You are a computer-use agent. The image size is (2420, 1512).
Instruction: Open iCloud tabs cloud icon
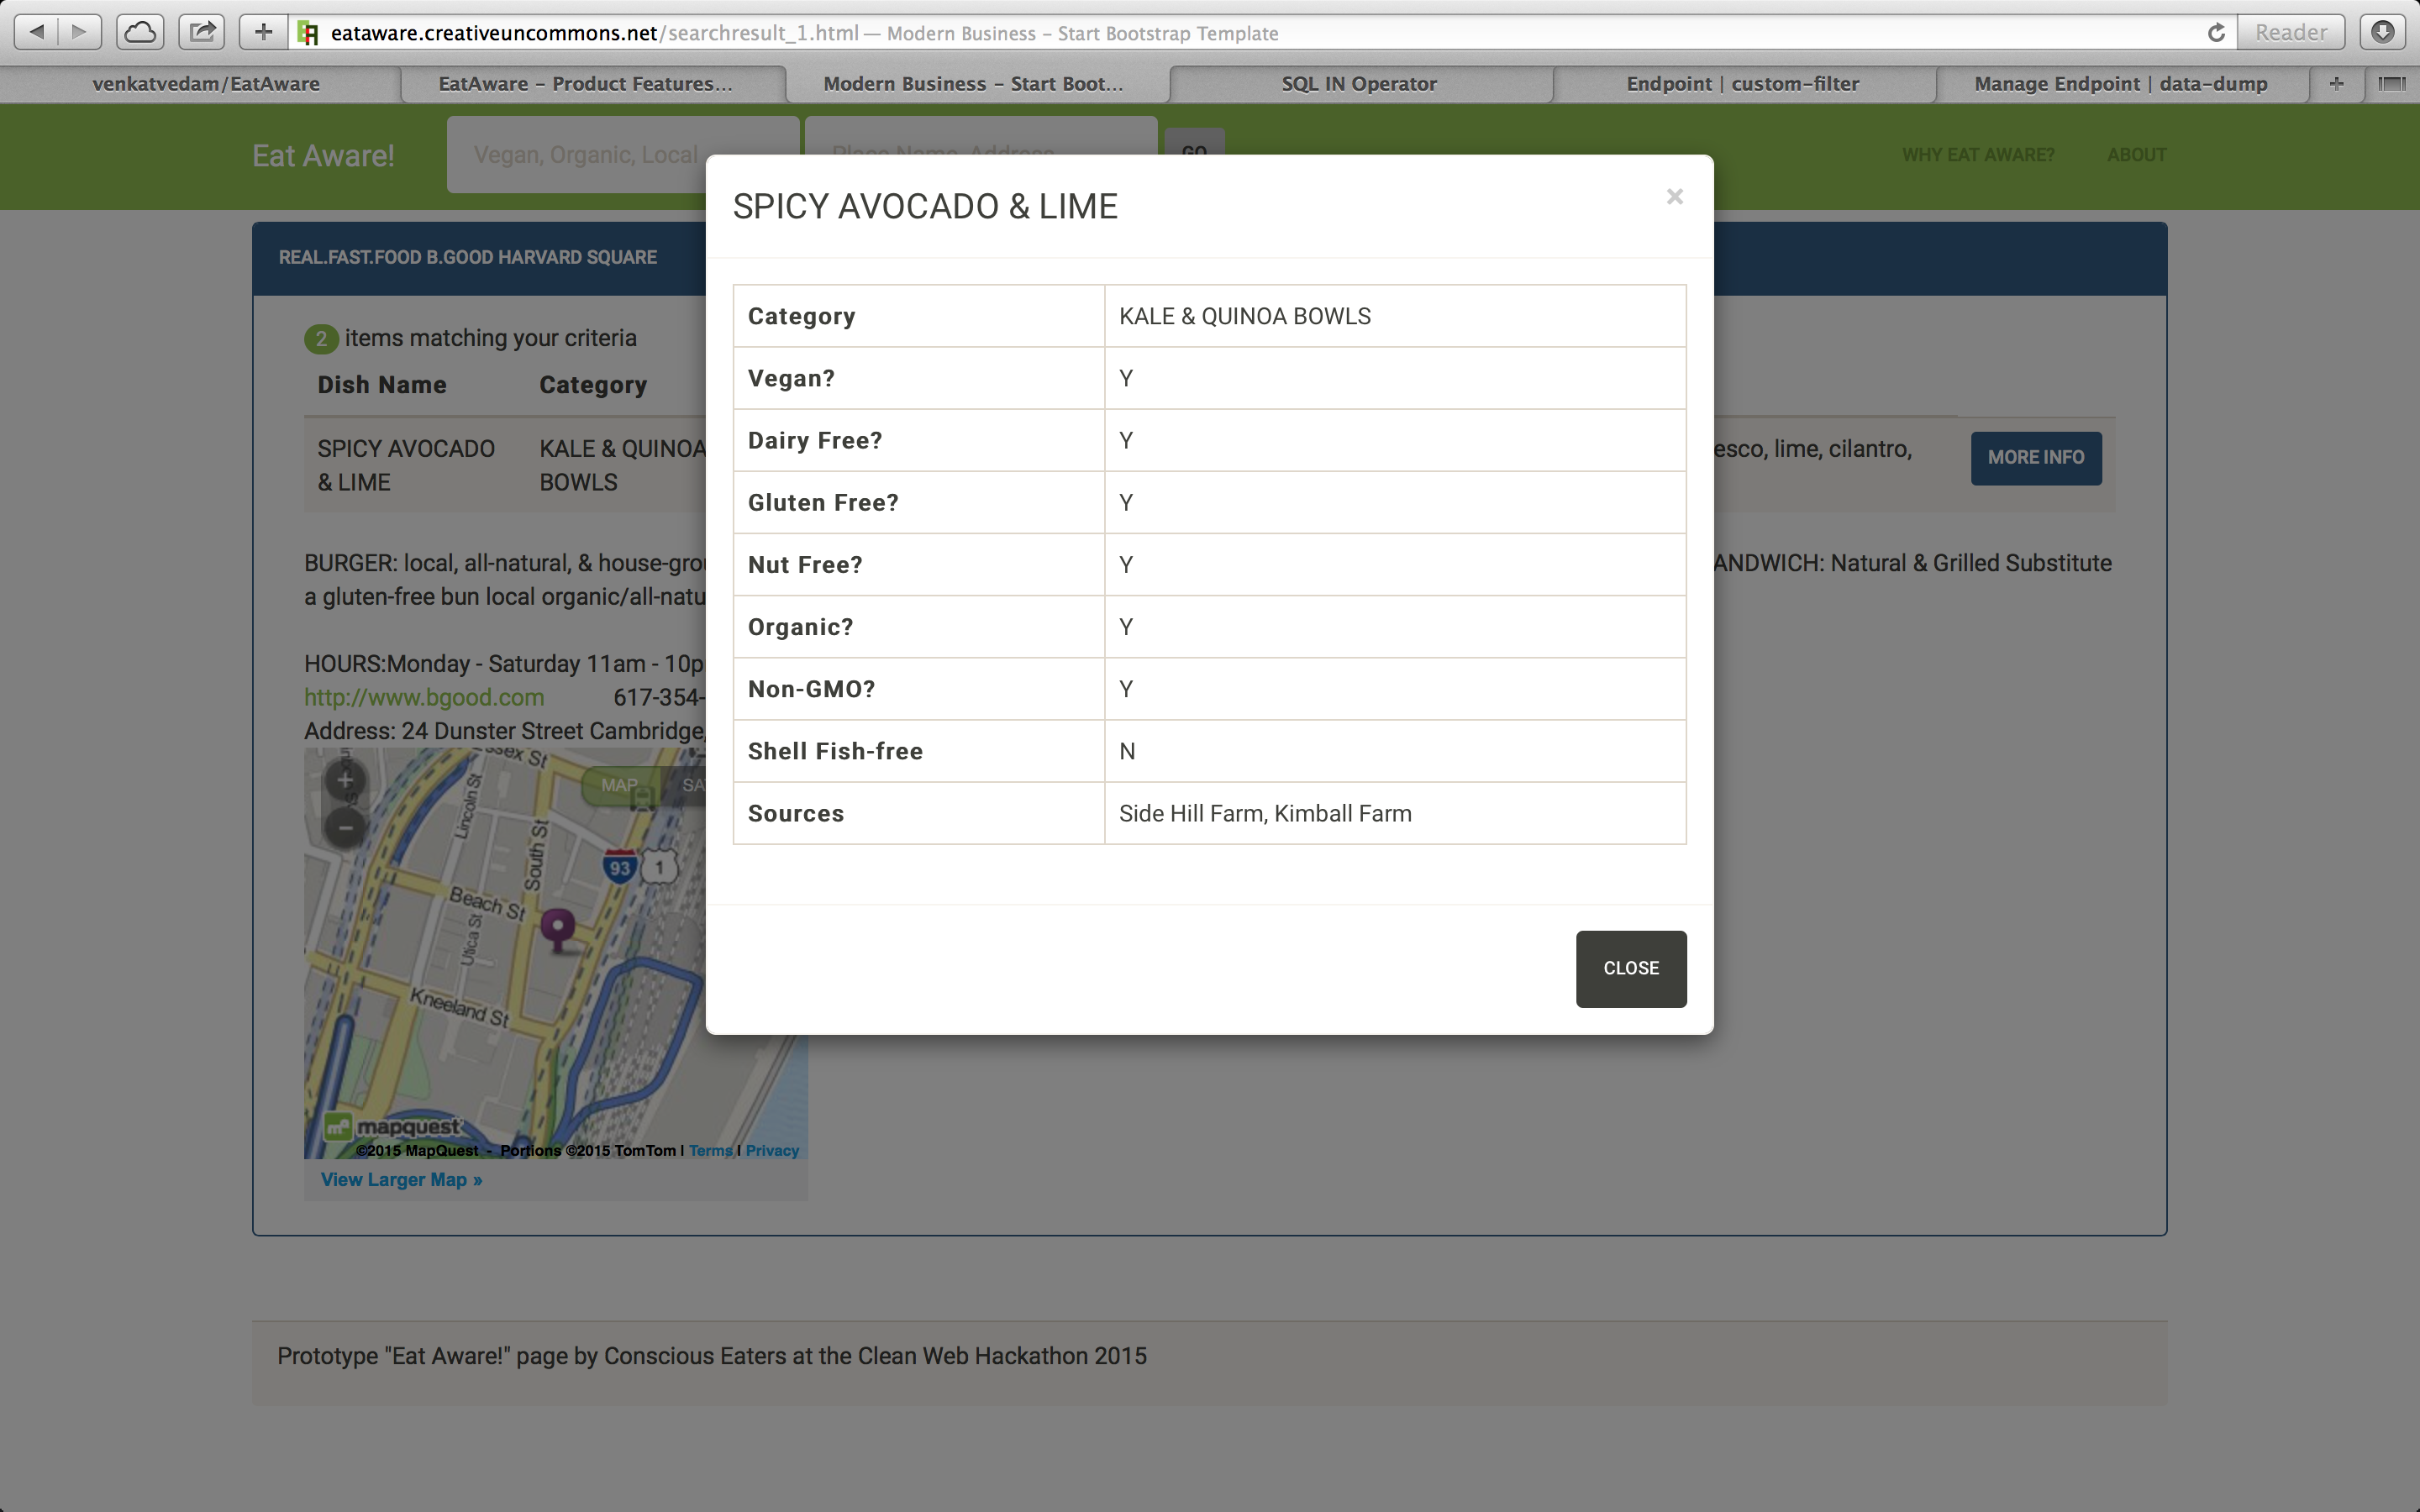click(x=140, y=32)
